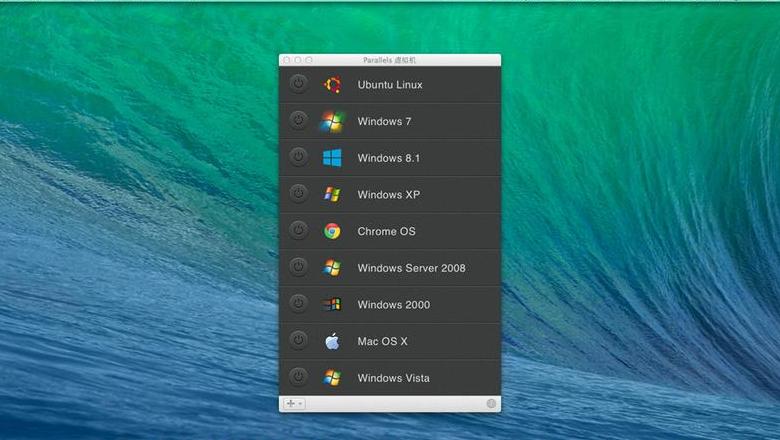Click the Windows 7 orb icon
The image size is (780, 440).
pyautogui.click(x=332, y=121)
